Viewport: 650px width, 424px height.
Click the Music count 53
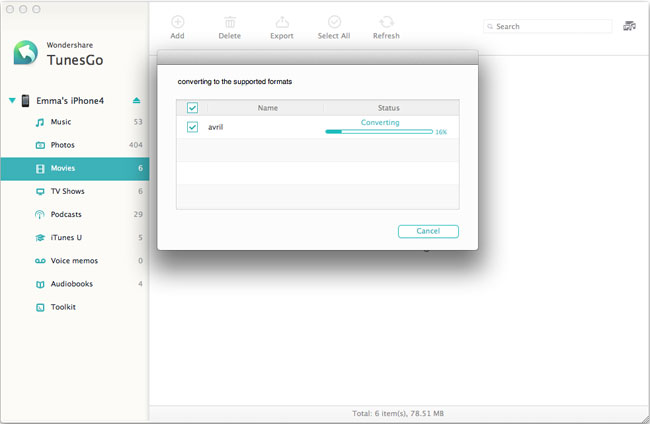pyautogui.click(x=138, y=122)
